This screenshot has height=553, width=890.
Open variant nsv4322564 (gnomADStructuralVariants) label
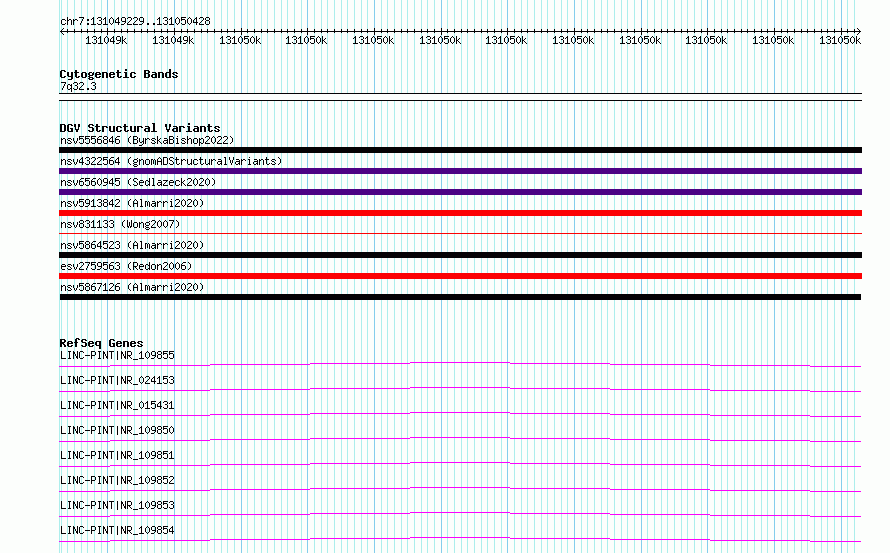[171, 161]
